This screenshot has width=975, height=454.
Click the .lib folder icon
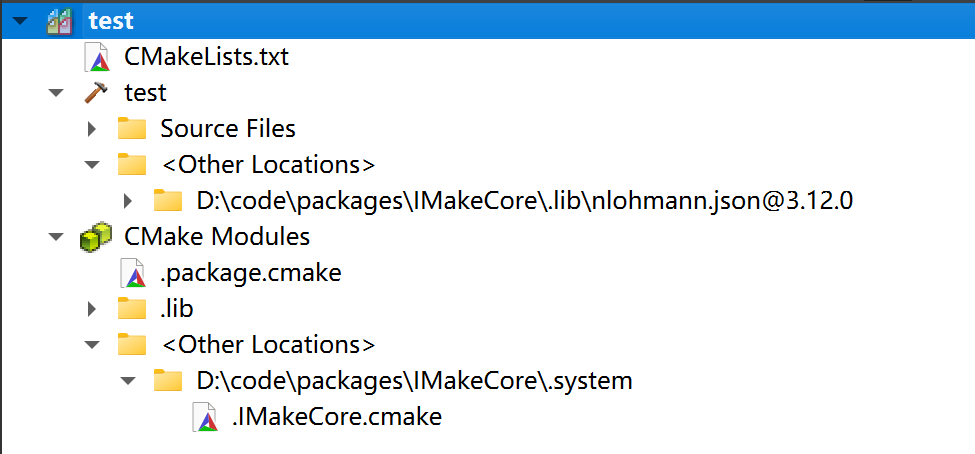tap(132, 309)
